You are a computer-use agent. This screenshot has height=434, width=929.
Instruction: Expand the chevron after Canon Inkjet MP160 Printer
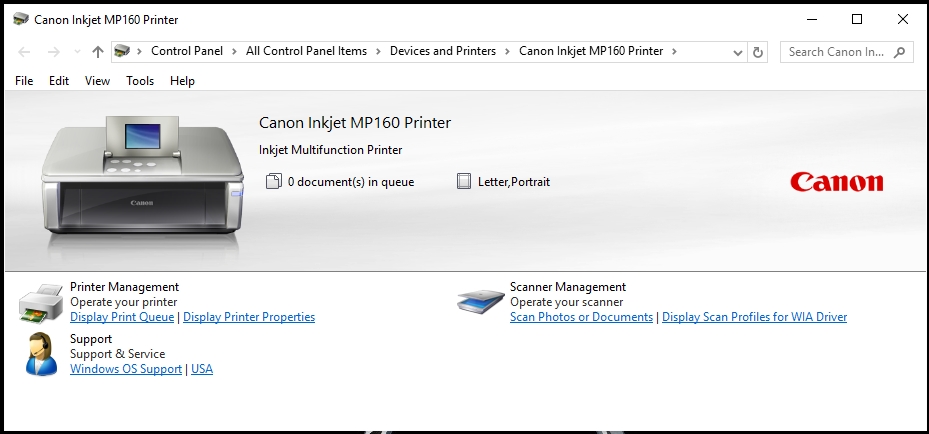pos(674,52)
